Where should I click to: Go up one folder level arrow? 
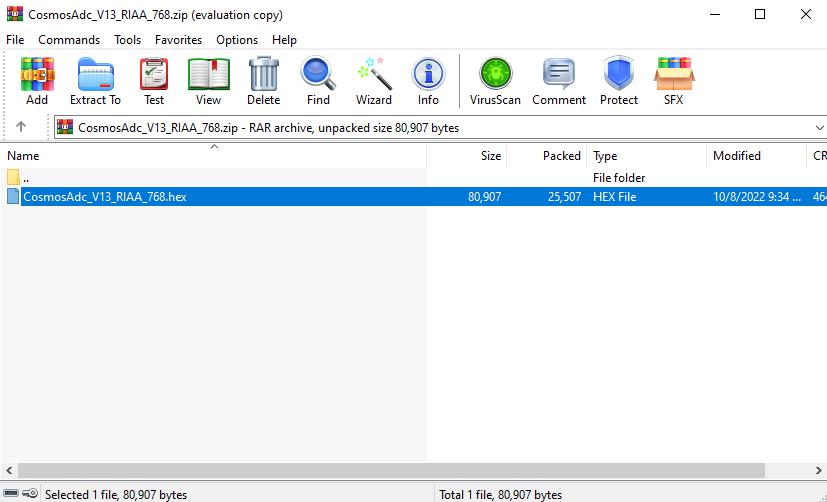click(x=21, y=127)
